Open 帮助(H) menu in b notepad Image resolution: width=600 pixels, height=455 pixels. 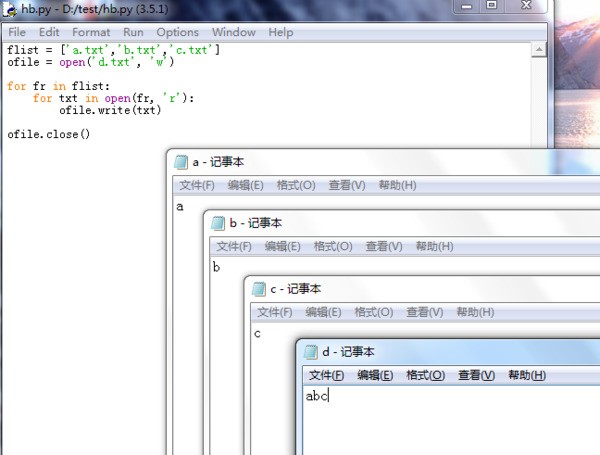pyautogui.click(x=435, y=246)
